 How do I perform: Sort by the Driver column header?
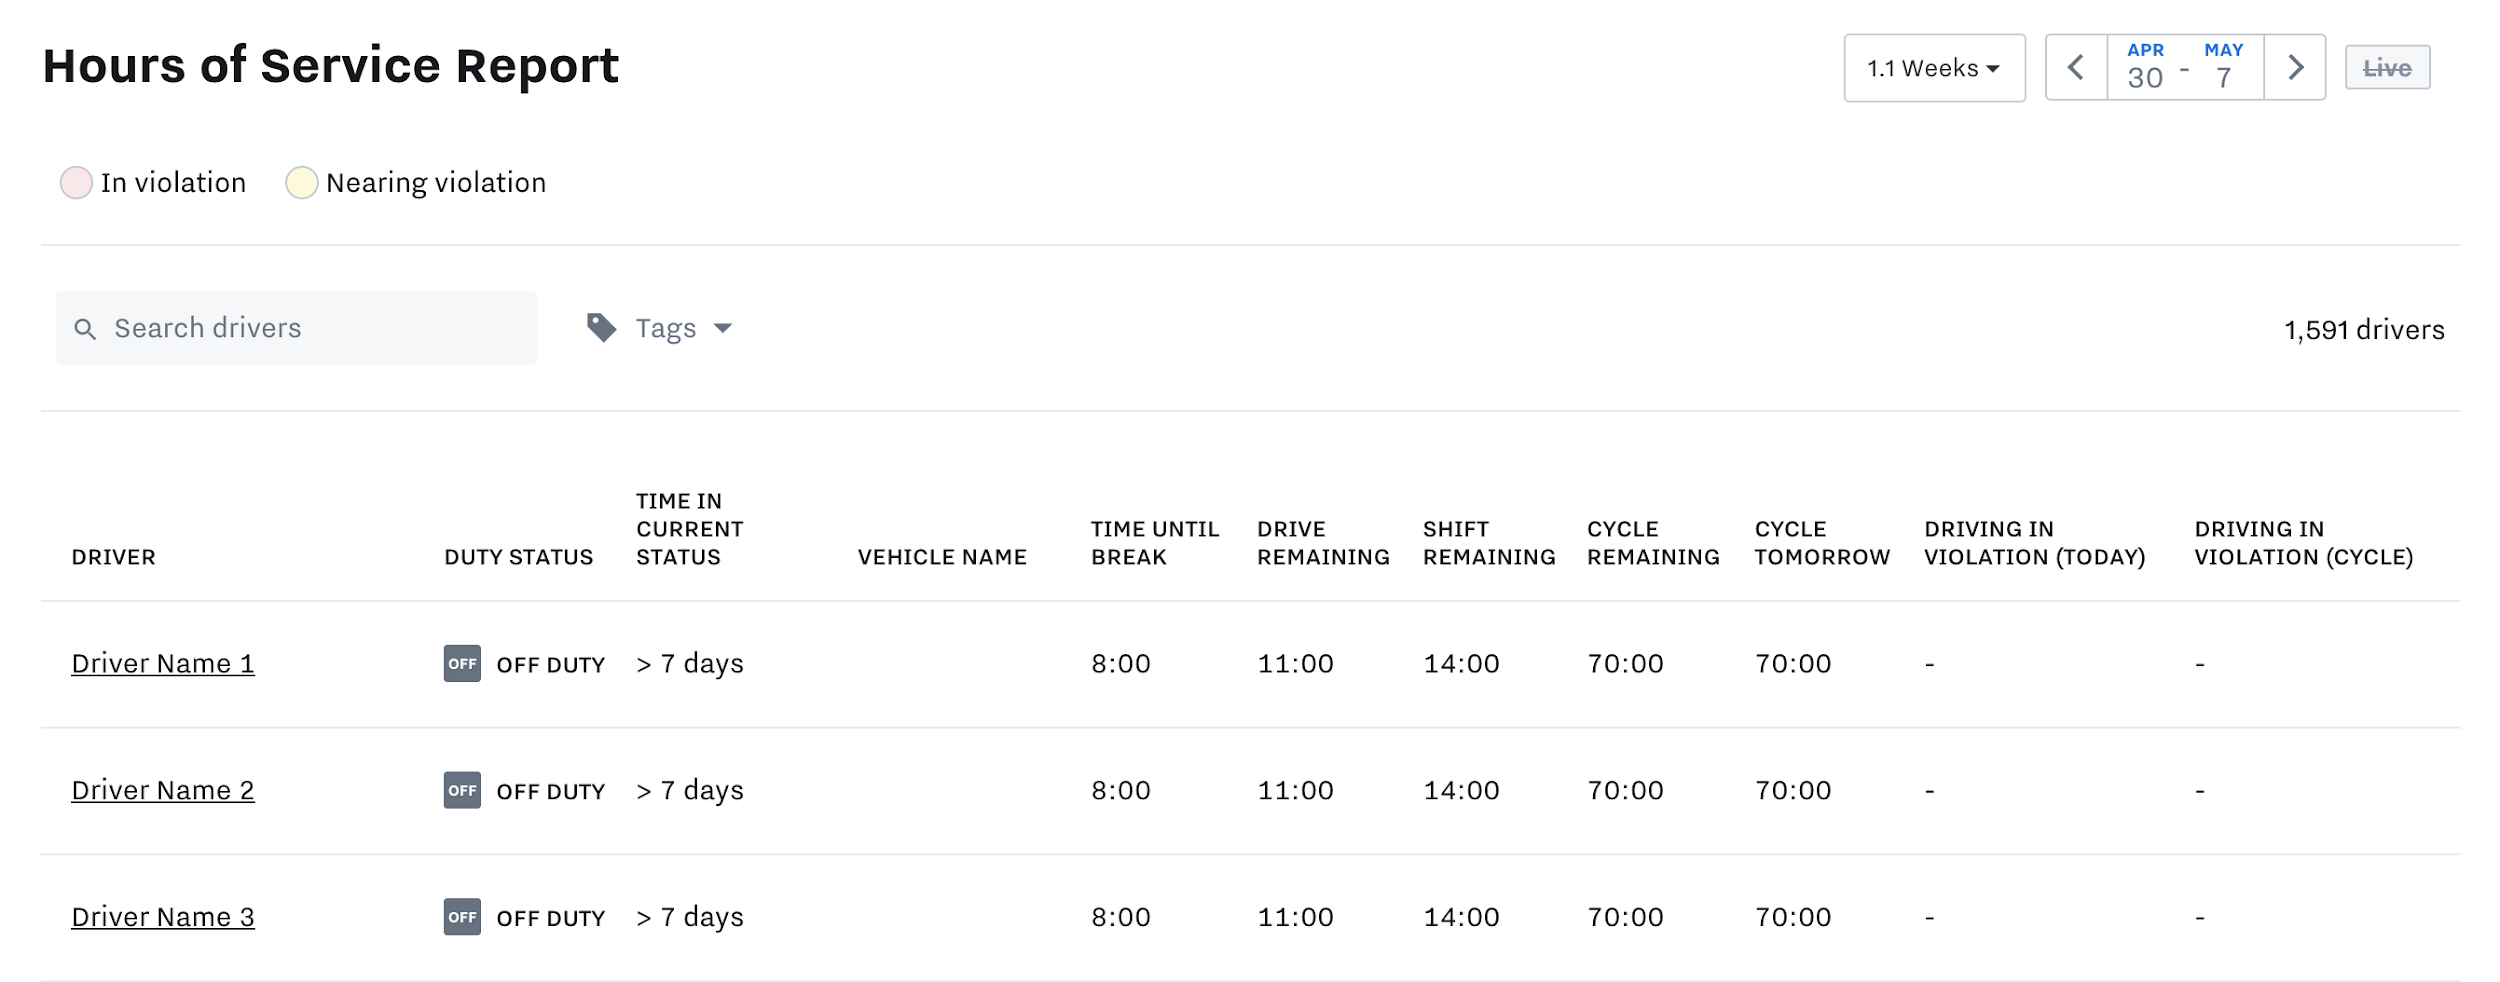(x=114, y=557)
